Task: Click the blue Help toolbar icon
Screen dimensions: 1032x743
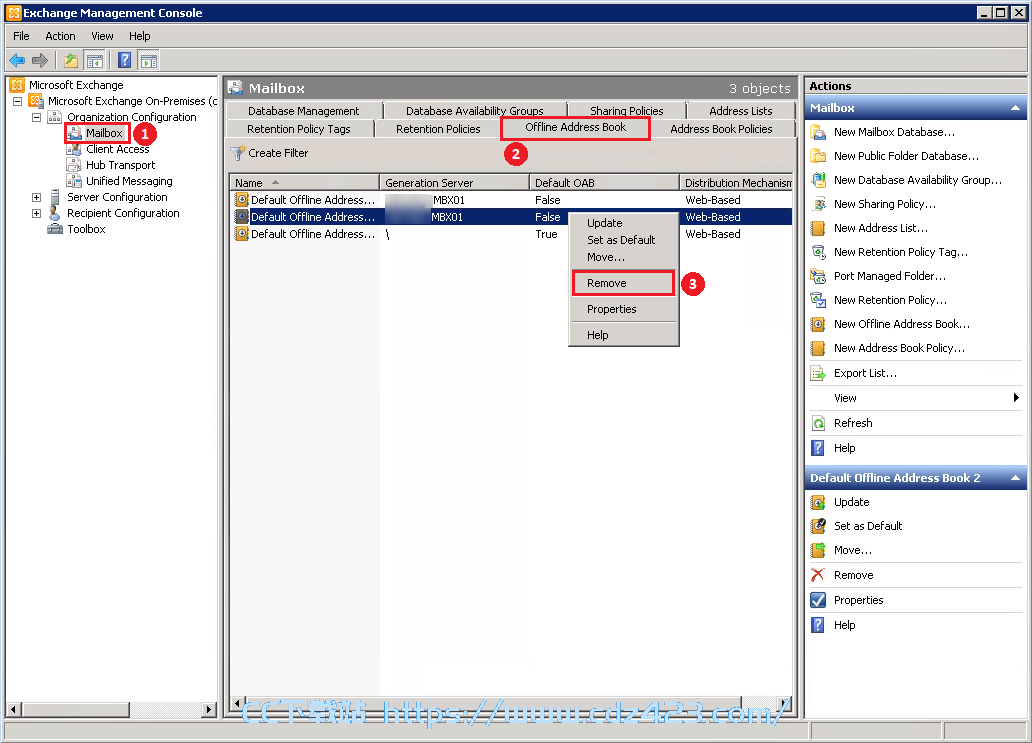Action: 124,61
